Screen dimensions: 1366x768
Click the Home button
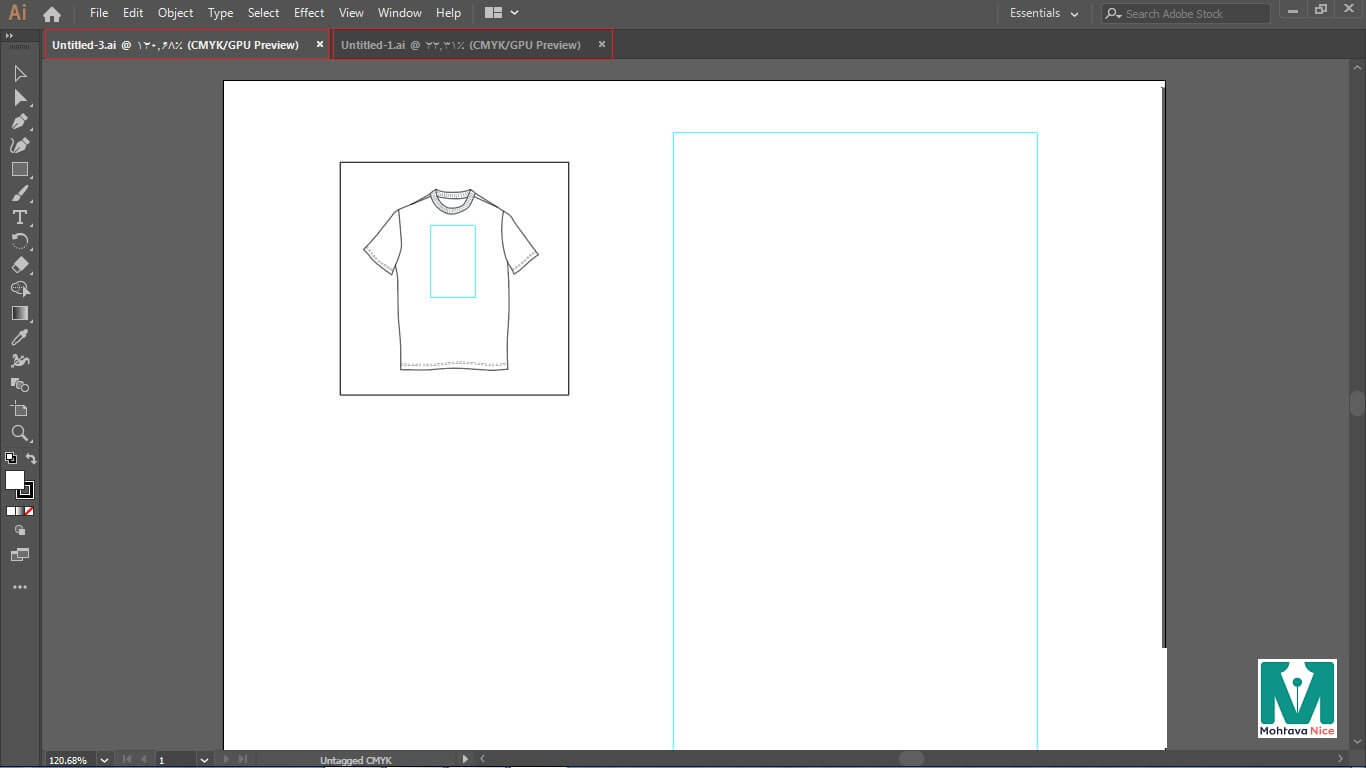tap(52, 14)
